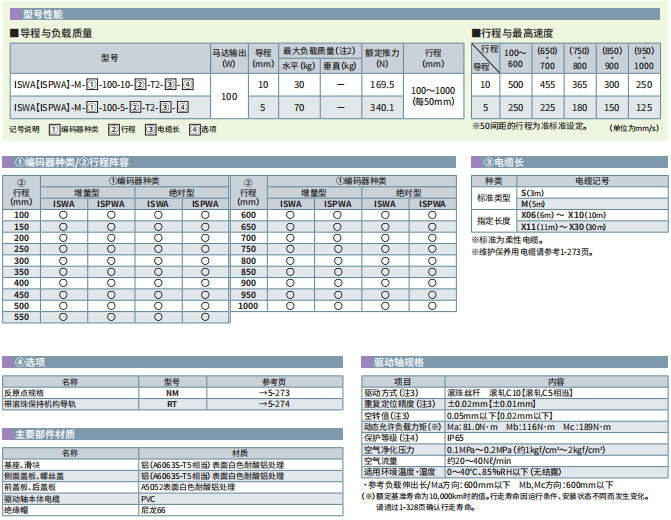Click protection rating IP65
671x520 pixels.
tap(455, 438)
